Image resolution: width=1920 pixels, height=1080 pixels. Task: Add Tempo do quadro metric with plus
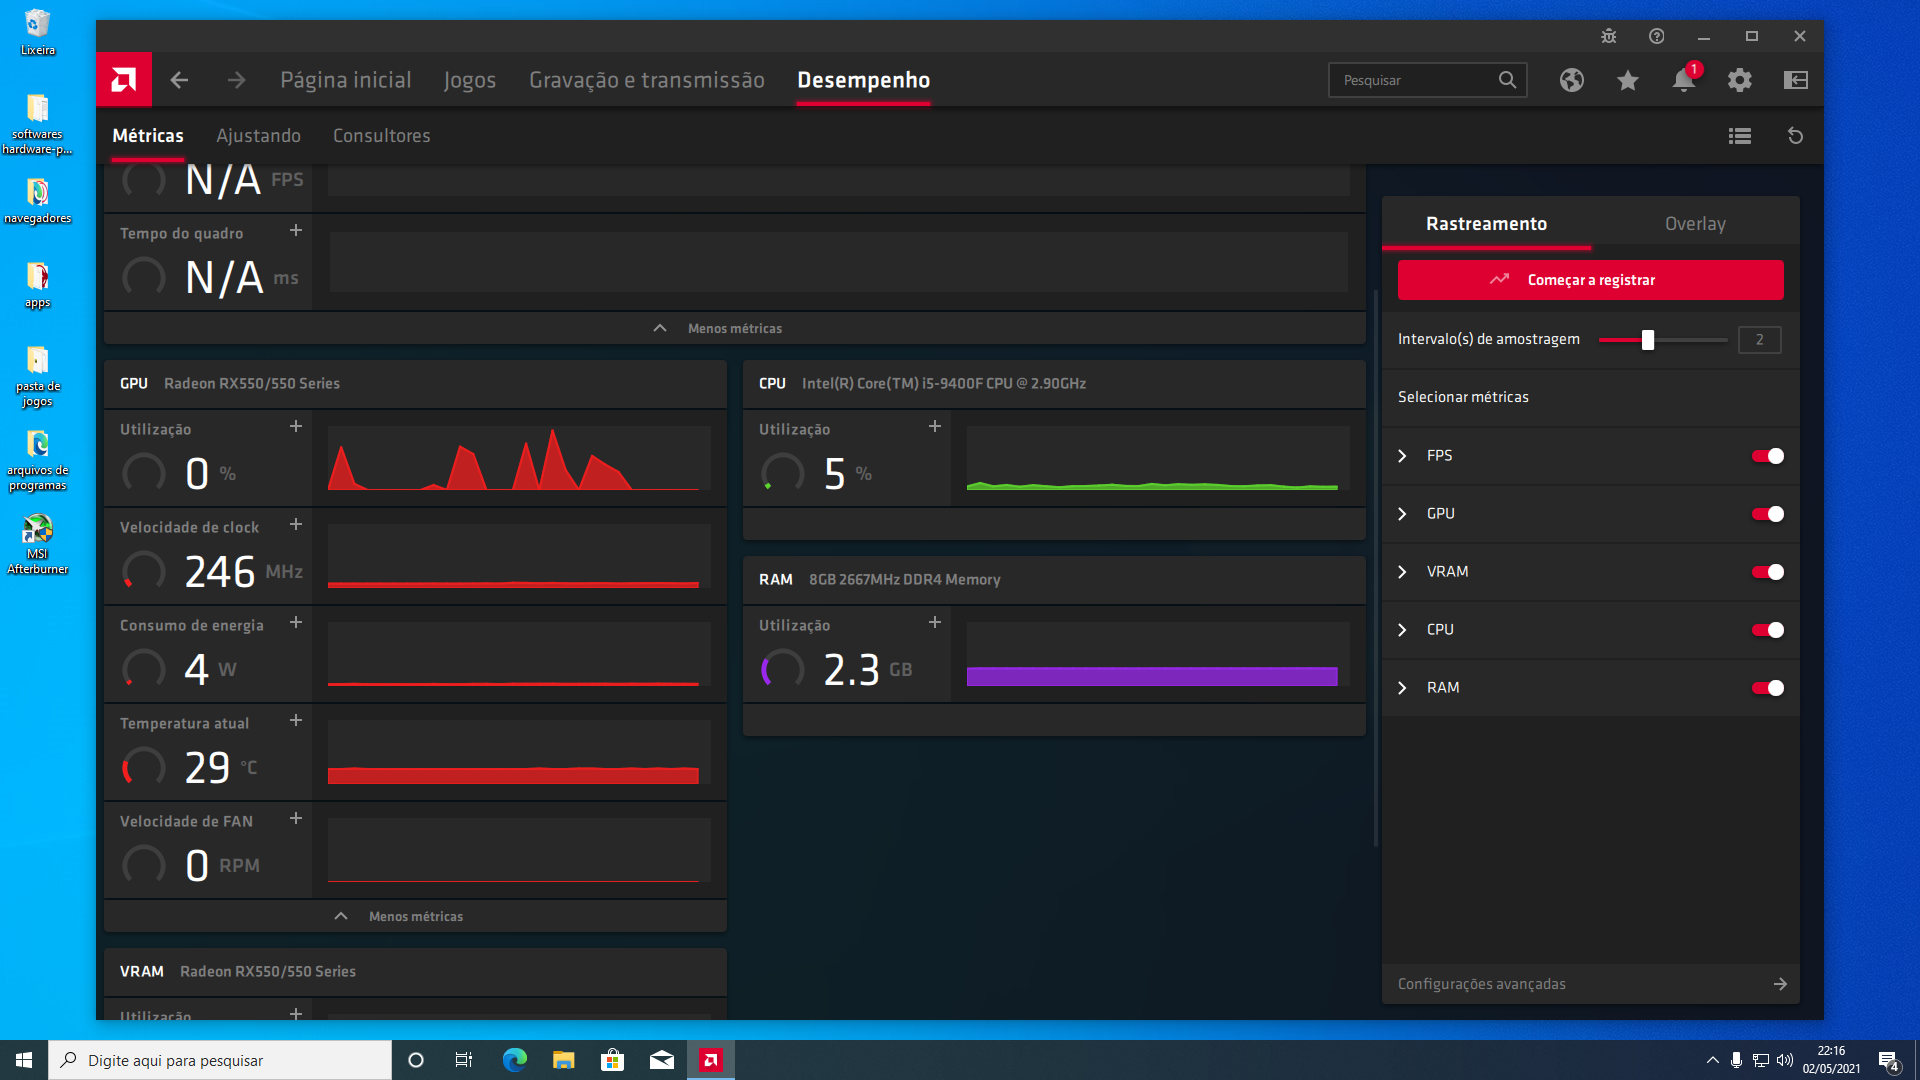click(x=296, y=231)
